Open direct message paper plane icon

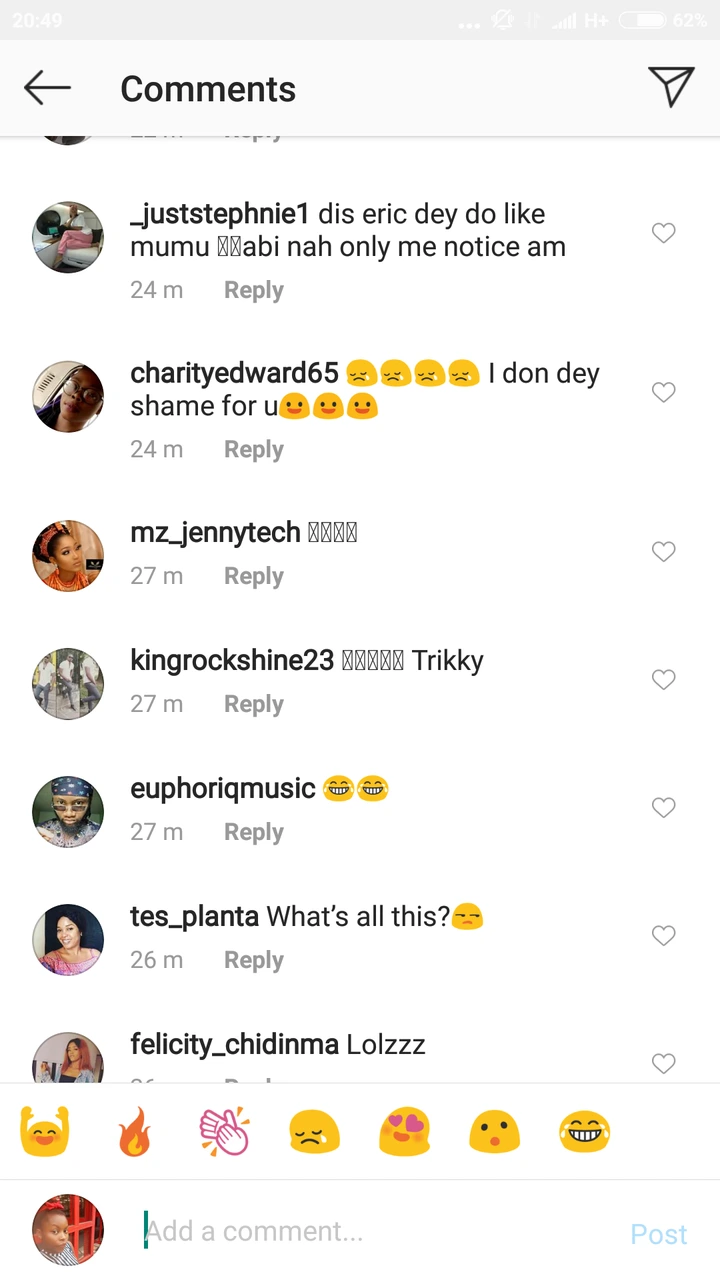(670, 88)
